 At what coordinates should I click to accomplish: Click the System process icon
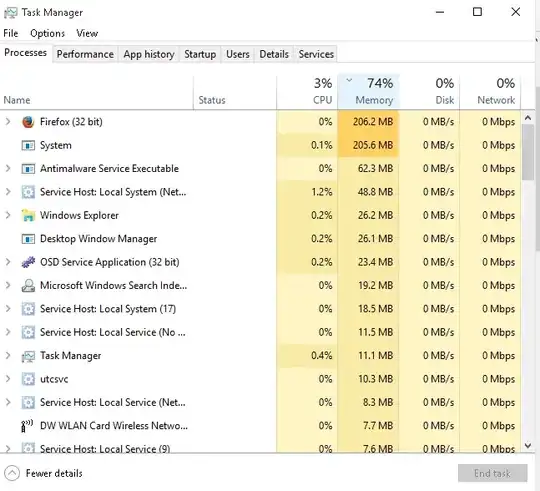click(x=28, y=145)
